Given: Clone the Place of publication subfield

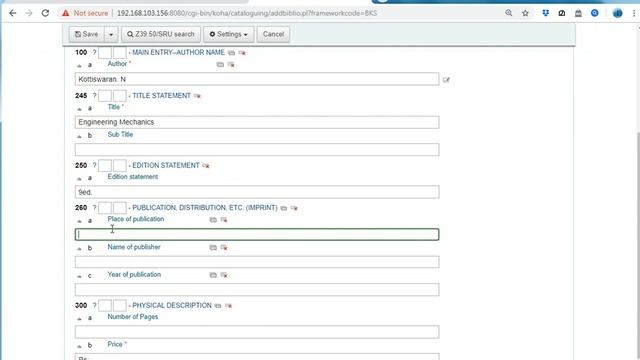Looking at the screenshot, I should 213,220.
